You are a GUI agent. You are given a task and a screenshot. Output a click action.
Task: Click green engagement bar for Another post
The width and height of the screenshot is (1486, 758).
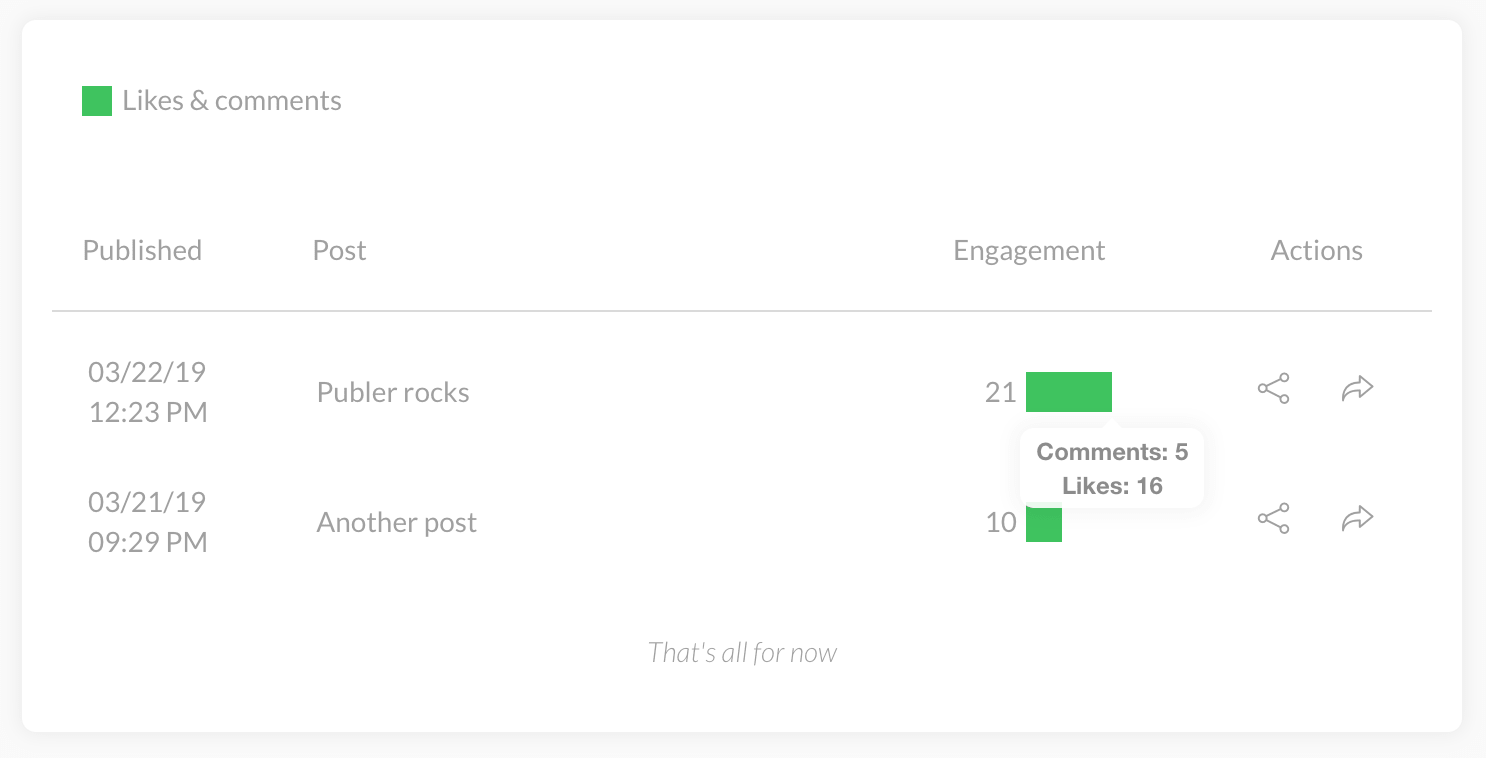coord(1044,528)
